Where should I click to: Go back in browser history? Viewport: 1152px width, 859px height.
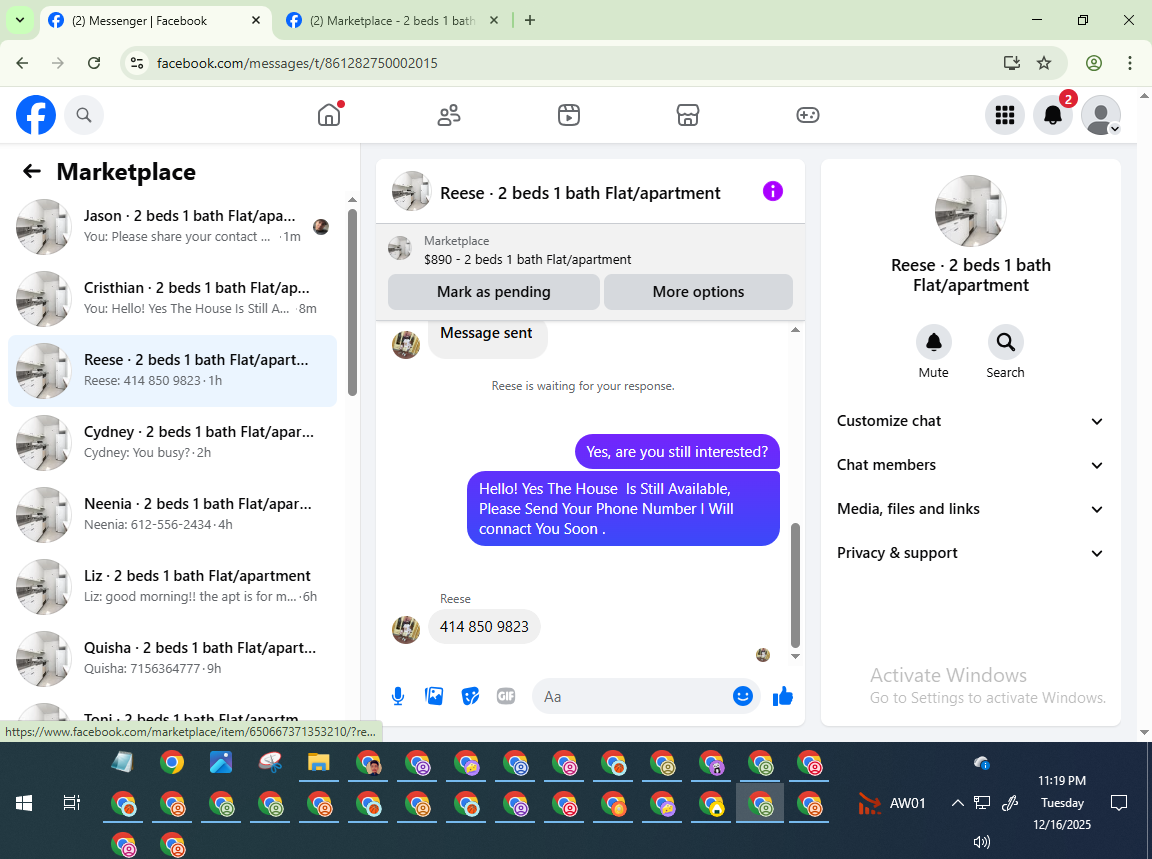(x=22, y=63)
